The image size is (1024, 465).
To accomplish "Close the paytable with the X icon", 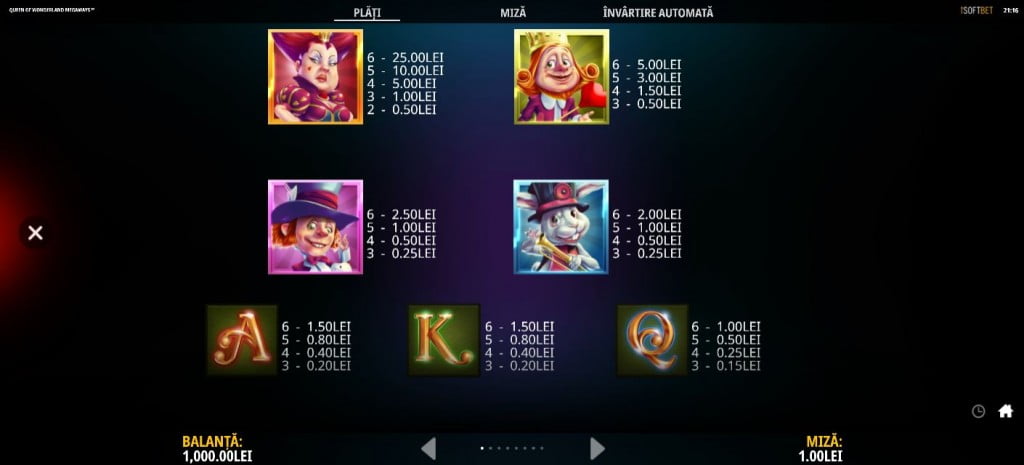I will [35, 232].
